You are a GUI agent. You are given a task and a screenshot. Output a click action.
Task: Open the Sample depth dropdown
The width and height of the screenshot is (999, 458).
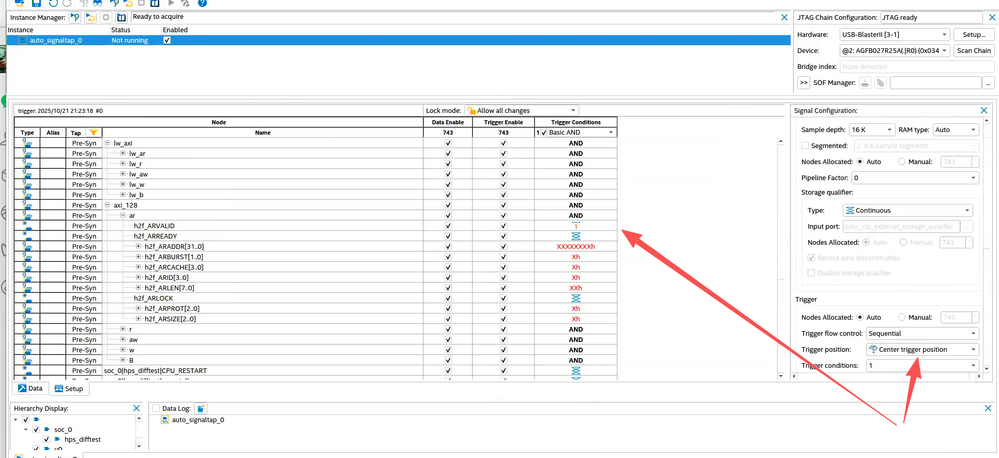coord(871,130)
